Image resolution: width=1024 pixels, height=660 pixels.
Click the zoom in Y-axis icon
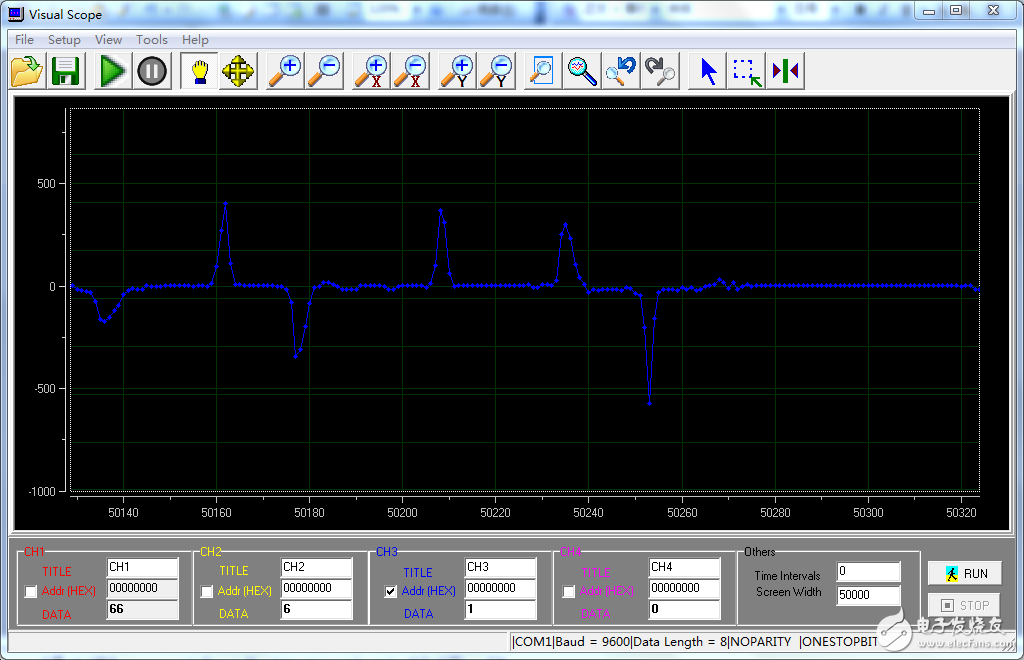click(458, 71)
